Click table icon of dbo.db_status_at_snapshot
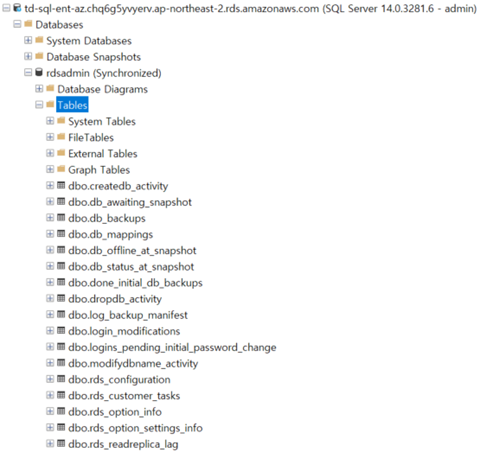480x452 pixels. 61,266
